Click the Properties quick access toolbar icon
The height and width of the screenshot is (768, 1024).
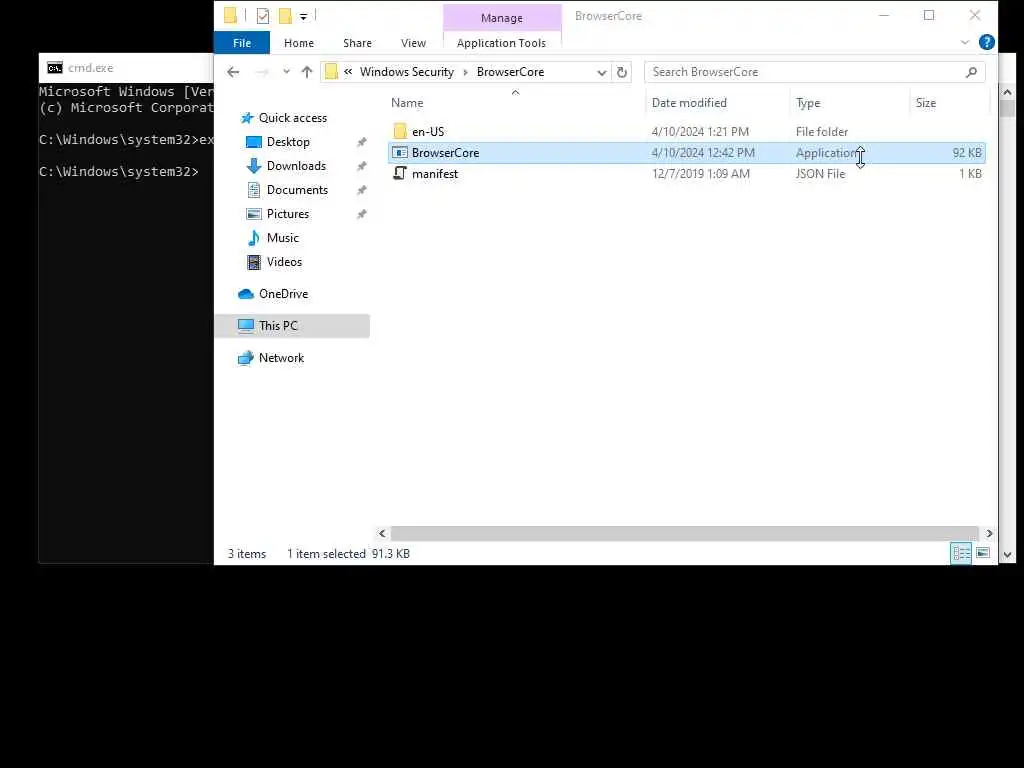pos(263,16)
